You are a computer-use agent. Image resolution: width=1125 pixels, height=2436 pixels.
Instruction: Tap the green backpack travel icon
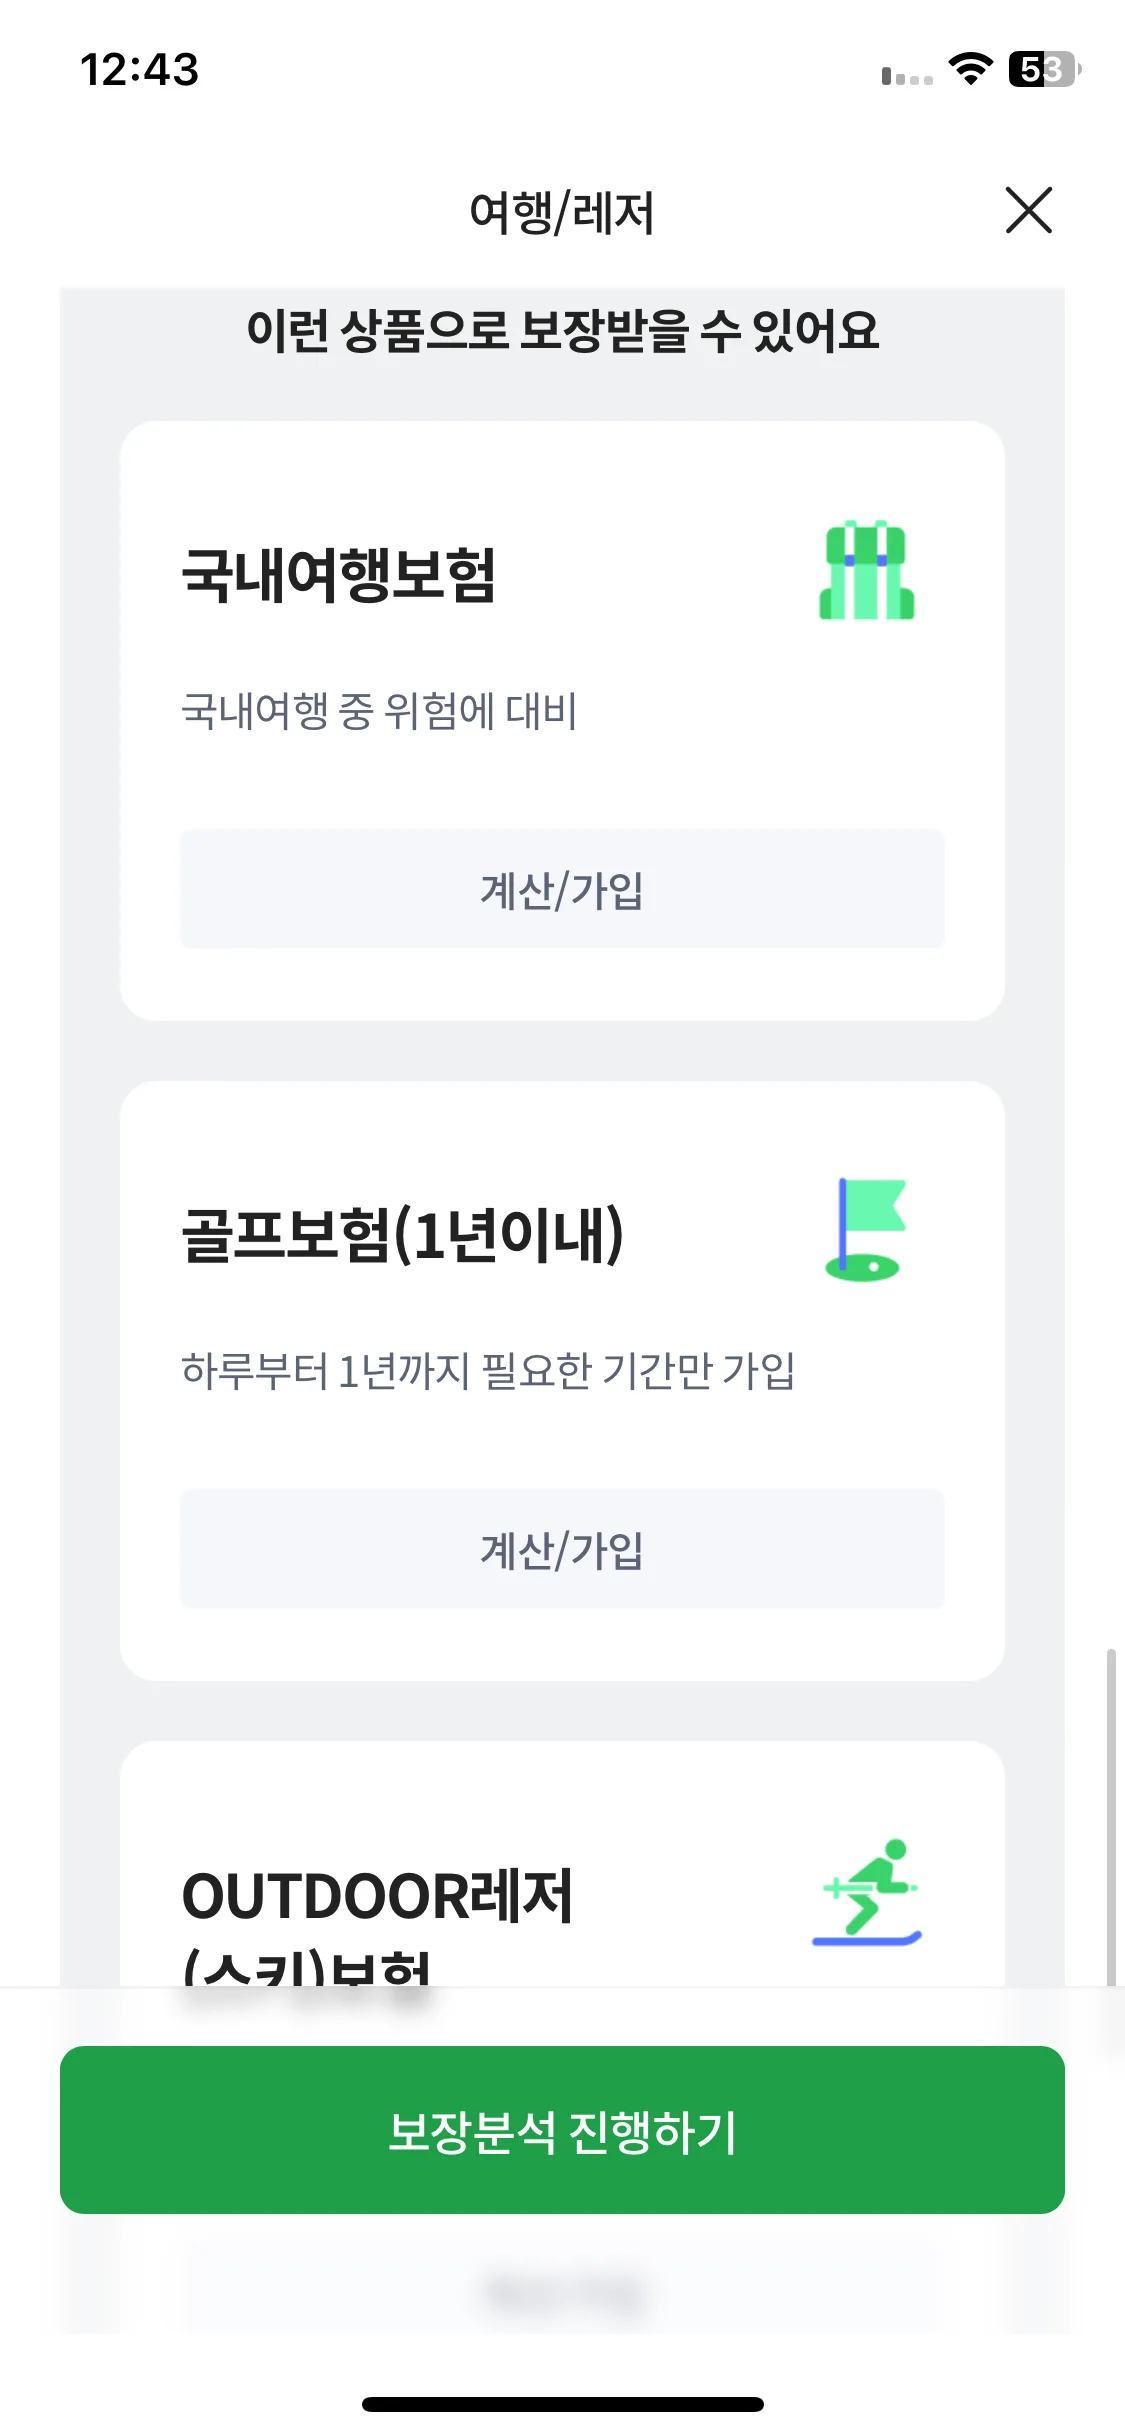[x=867, y=570]
